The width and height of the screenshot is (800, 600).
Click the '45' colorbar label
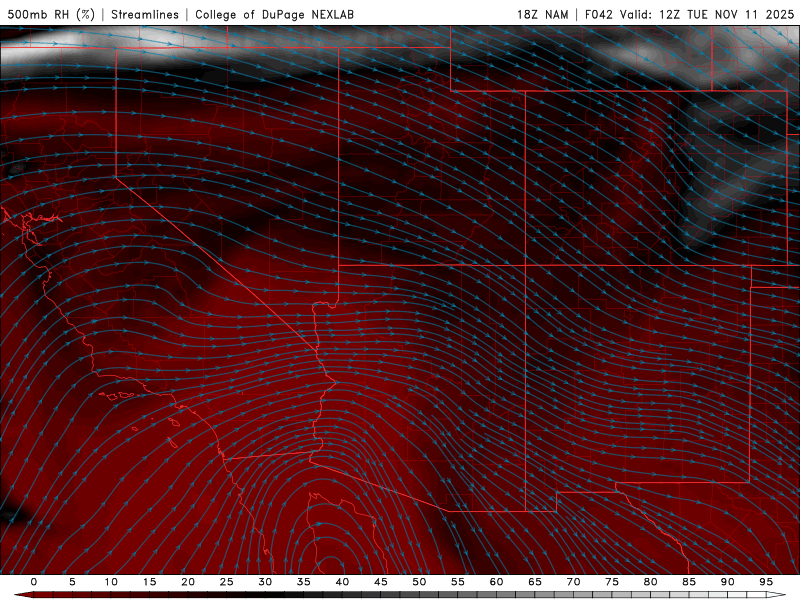coord(381,582)
